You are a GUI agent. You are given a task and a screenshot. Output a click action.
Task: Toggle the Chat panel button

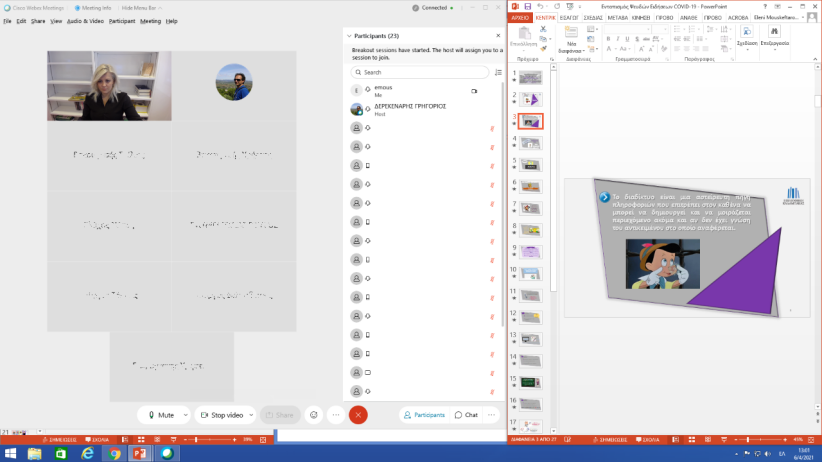pos(466,415)
